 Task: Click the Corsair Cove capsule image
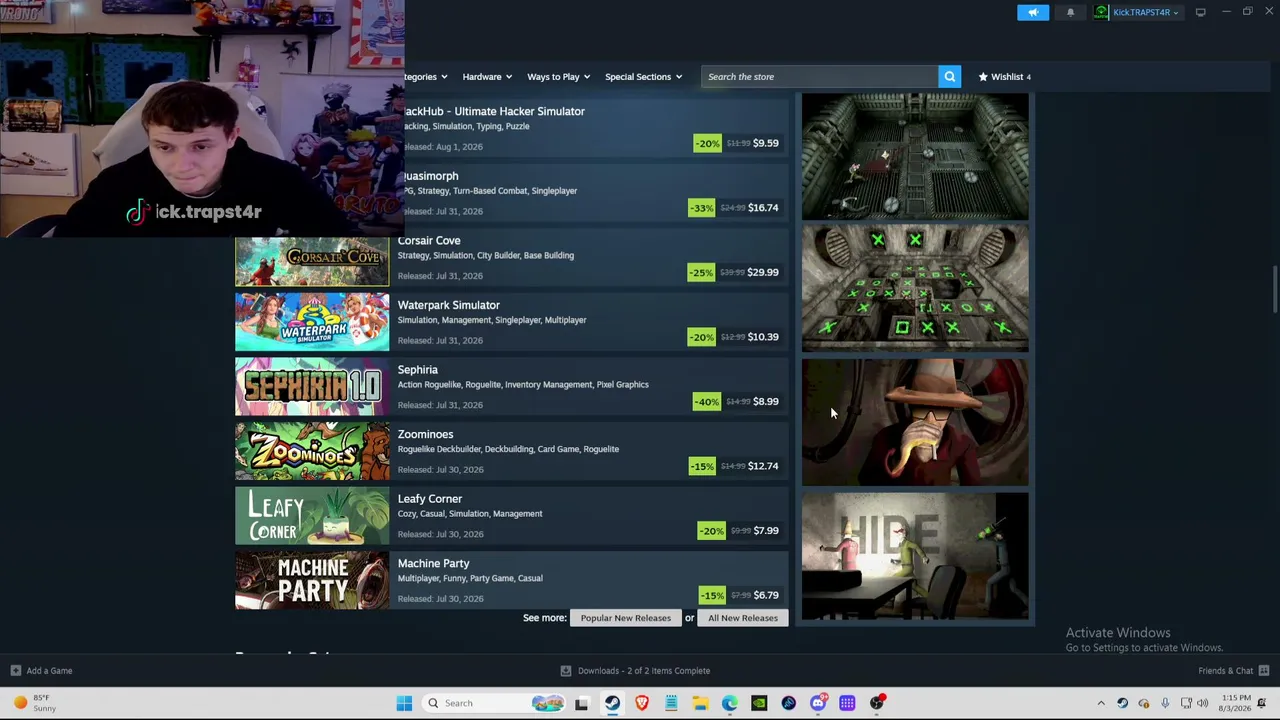point(312,261)
